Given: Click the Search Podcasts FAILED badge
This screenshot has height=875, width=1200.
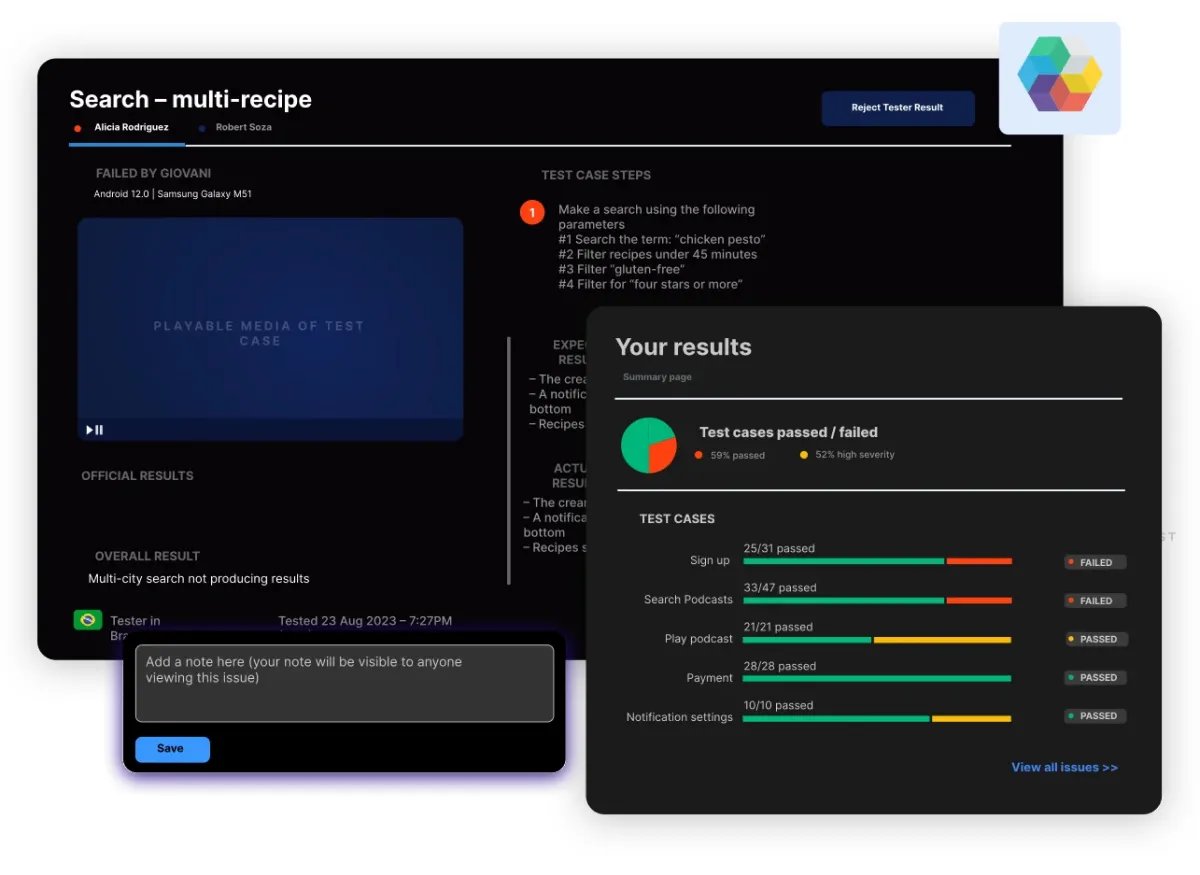Looking at the screenshot, I should 1095,601.
